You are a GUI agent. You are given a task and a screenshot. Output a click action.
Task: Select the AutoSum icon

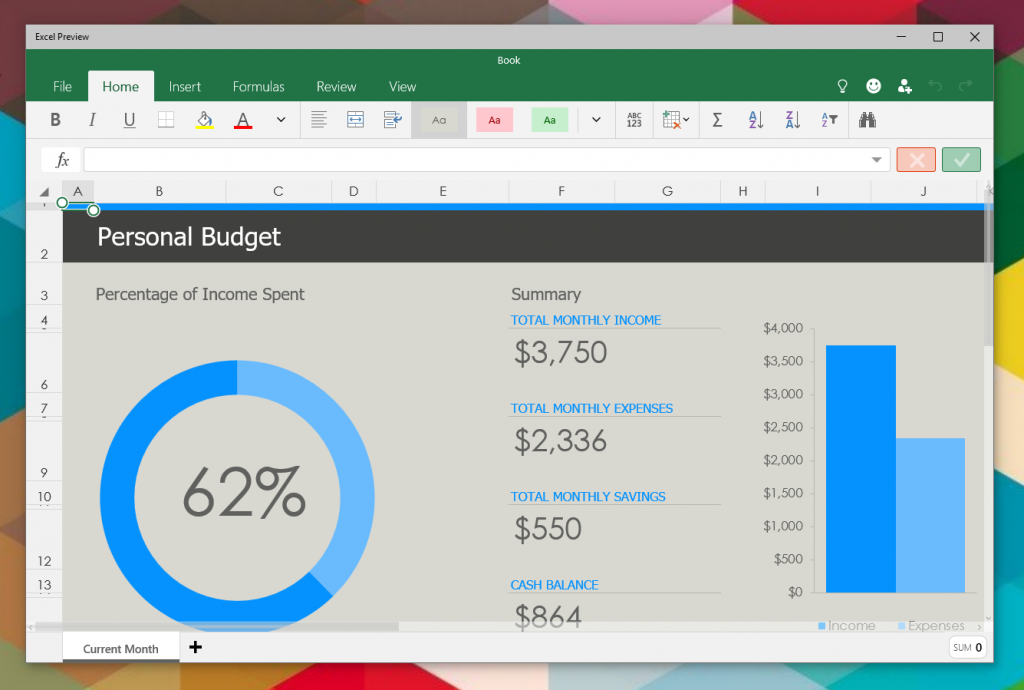coord(717,119)
